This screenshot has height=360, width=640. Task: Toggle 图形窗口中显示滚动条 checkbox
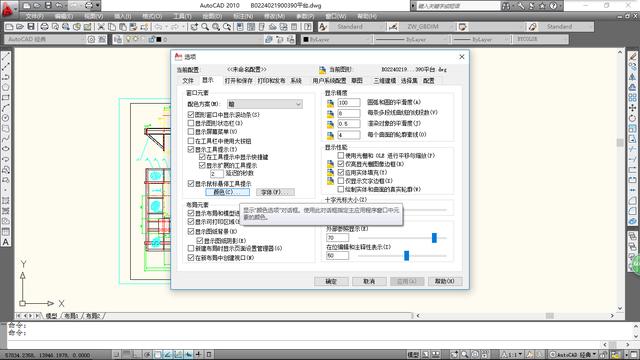coord(191,115)
